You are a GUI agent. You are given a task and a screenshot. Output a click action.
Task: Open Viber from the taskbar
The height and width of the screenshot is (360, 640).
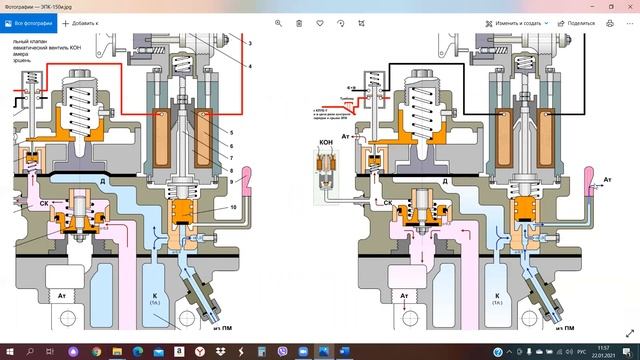click(x=282, y=351)
